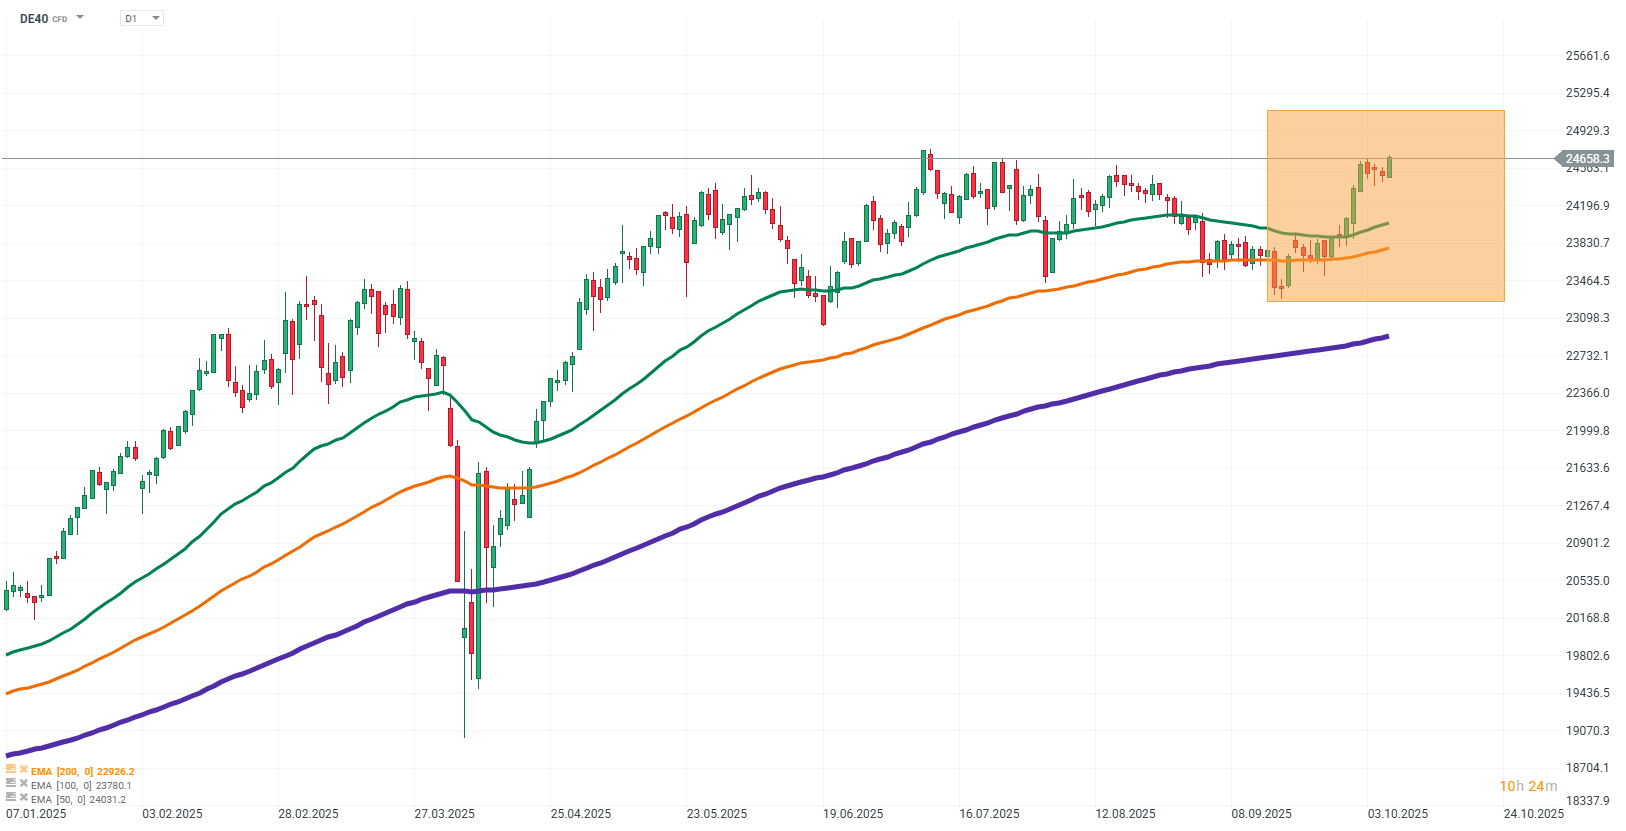Click the DE40 symbol name
Screen dimensions: 1626x831
point(34,18)
